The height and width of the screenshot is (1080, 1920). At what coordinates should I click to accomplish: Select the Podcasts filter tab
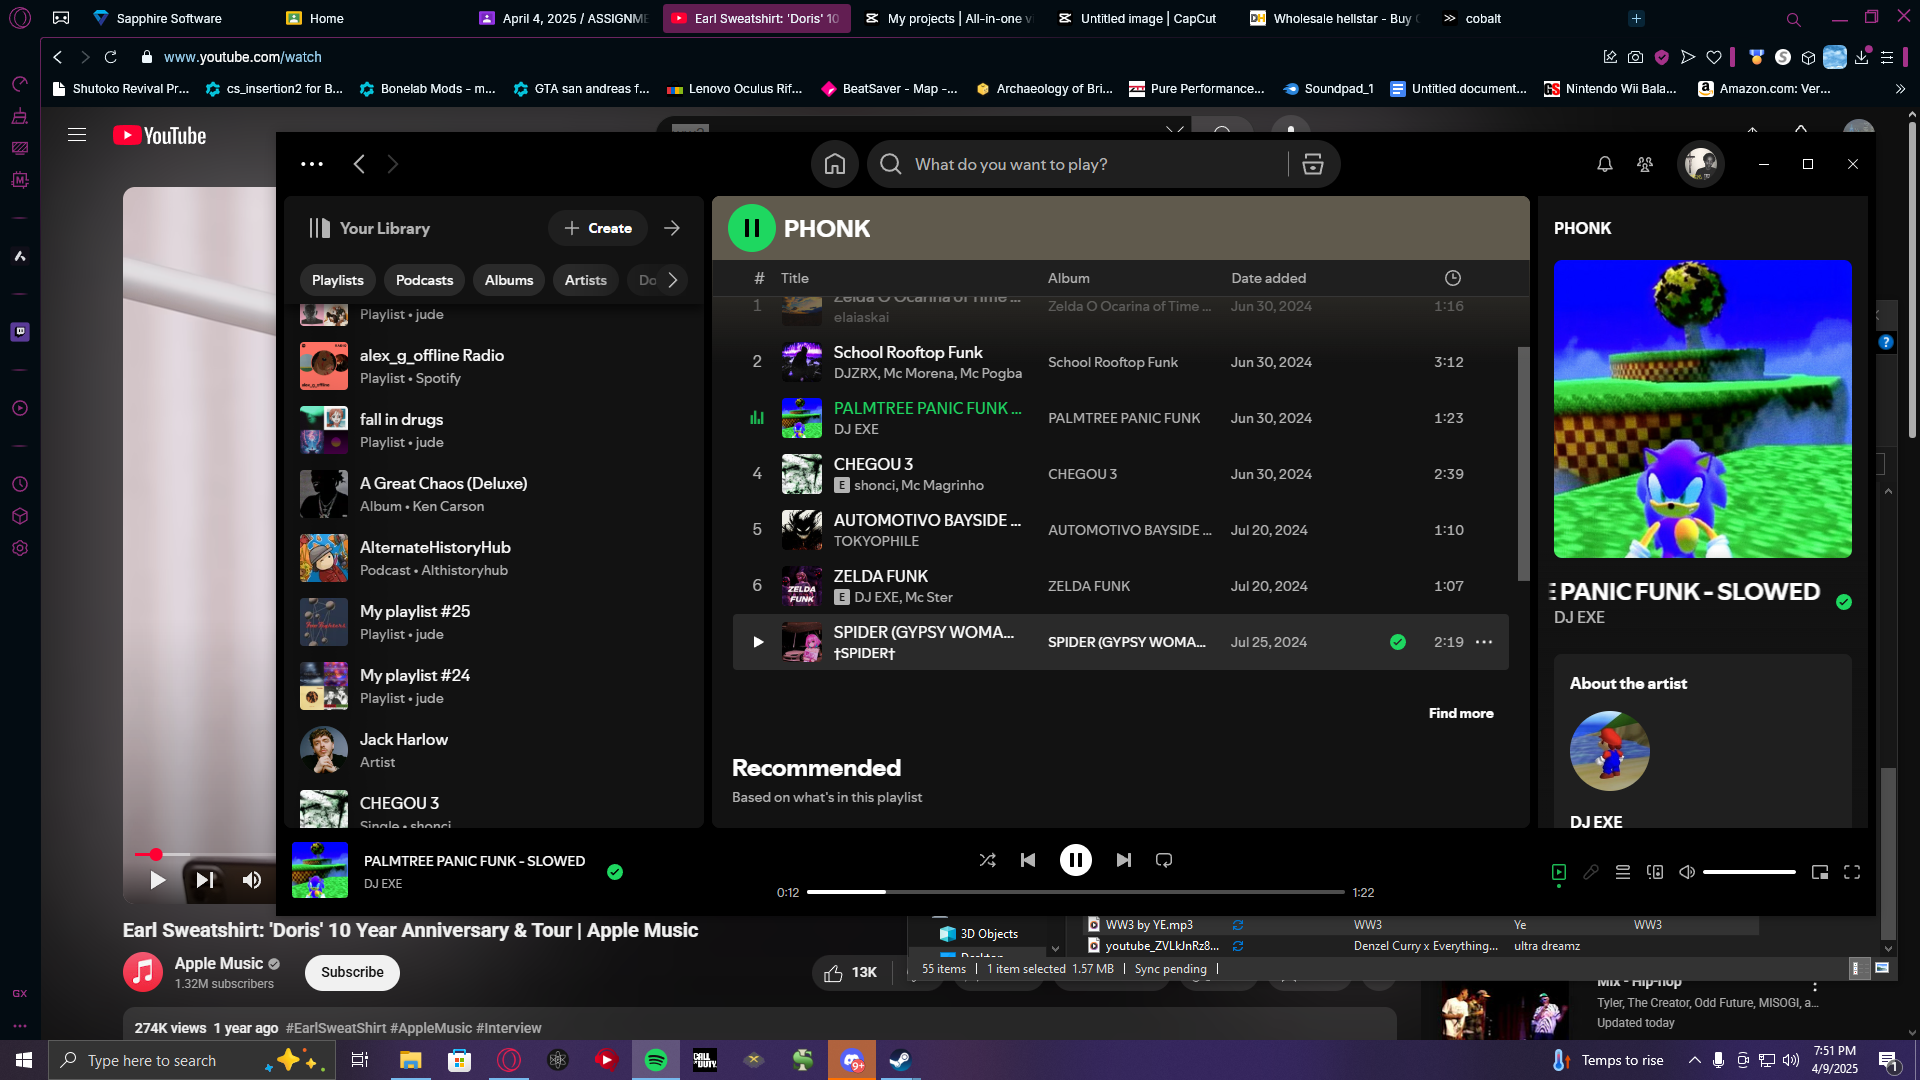tap(424, 280)
